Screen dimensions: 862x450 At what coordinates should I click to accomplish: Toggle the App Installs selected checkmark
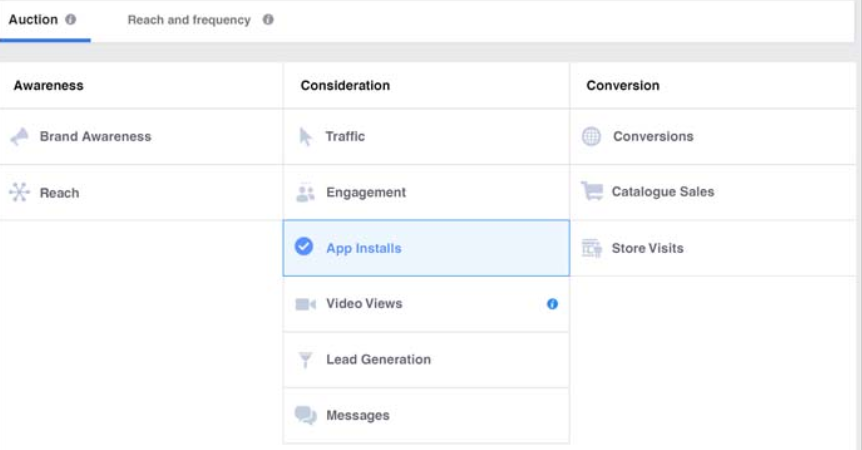[305, 248]
